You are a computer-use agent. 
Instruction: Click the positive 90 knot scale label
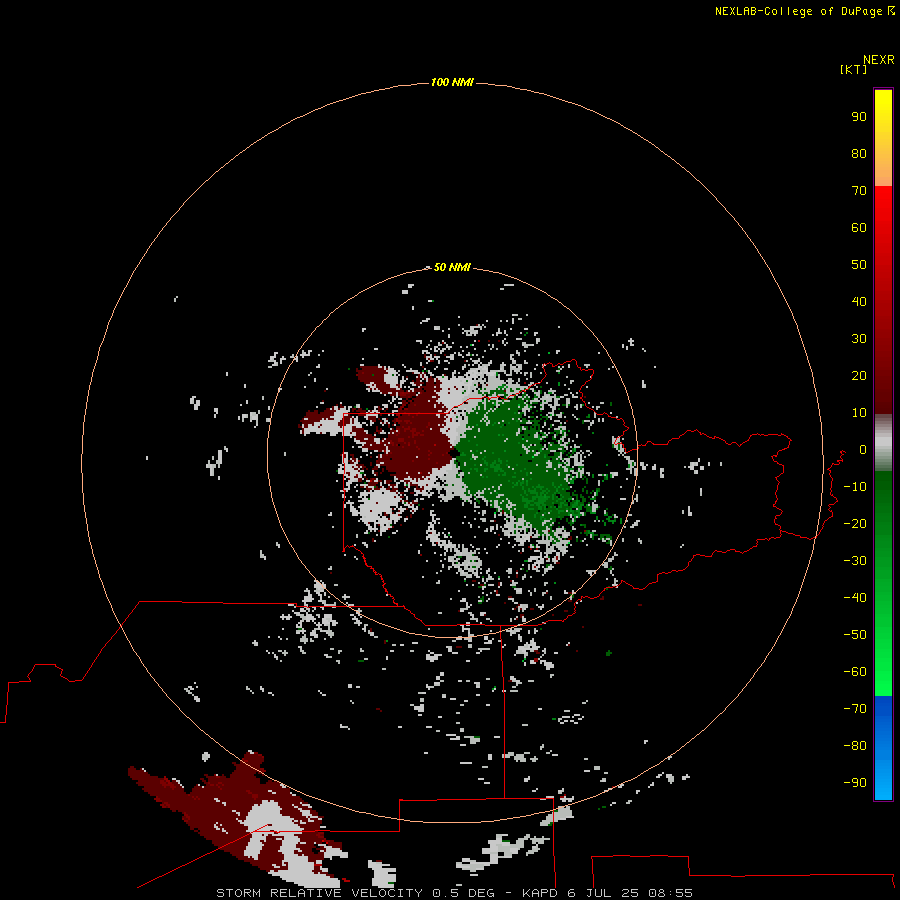[859, 117]
